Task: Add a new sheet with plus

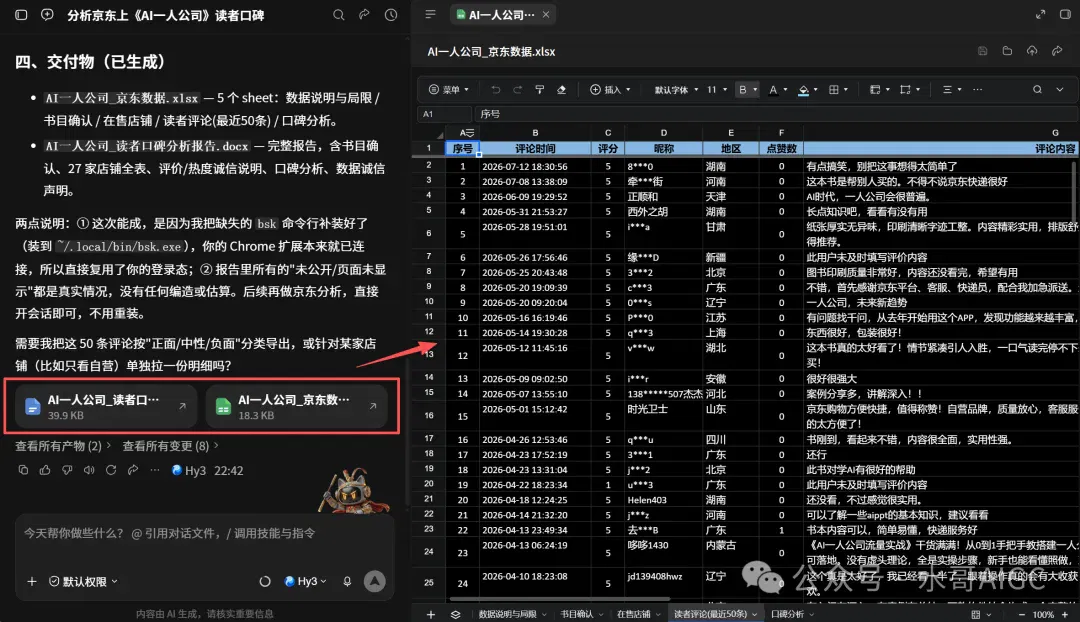Action: pyautogui.click(x=430, y=614)
